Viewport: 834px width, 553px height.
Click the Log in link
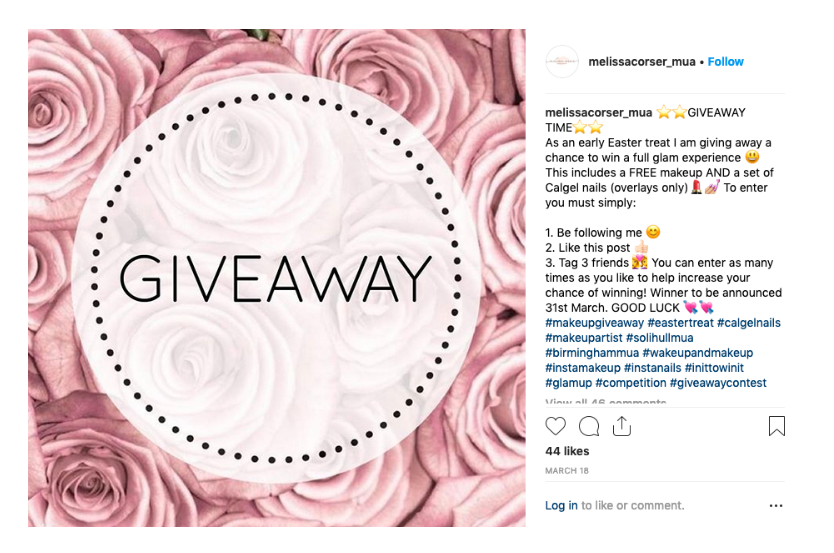pos(561,505)
